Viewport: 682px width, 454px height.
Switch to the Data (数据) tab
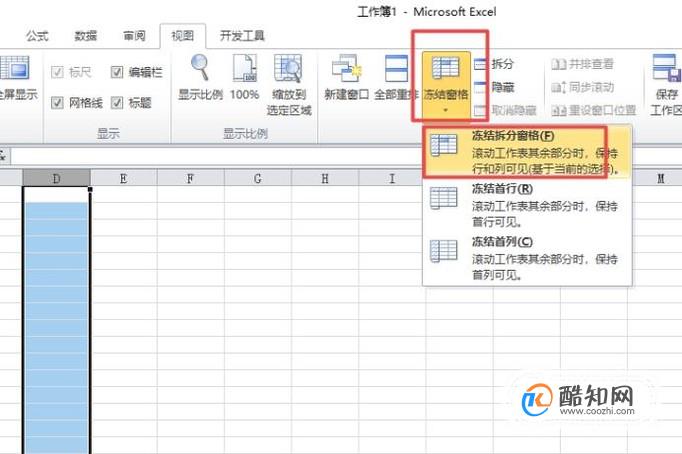point(85,36)
